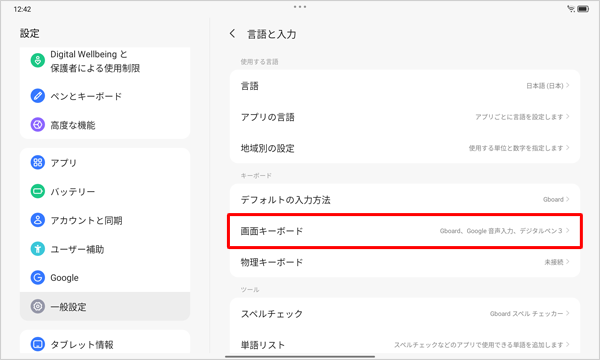Click the 12:42 clock in status bar
Screen dimensions: 600x360
pyautogui.click(x=22, y=9)
